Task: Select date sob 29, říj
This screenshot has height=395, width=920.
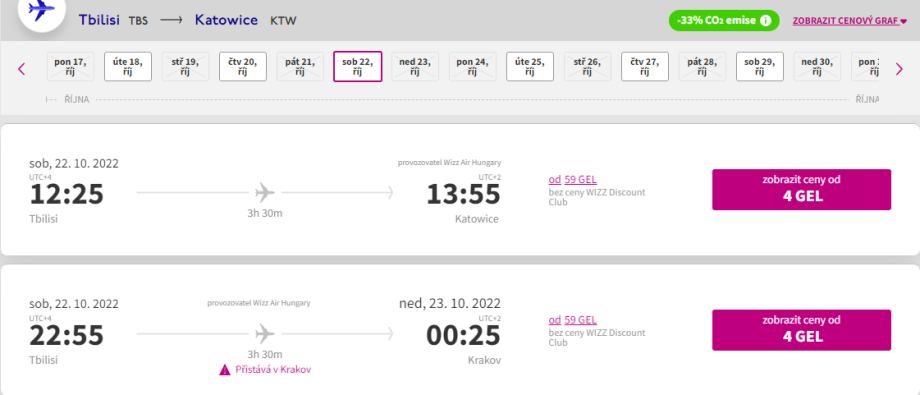Action: click(x=760, y=67)
